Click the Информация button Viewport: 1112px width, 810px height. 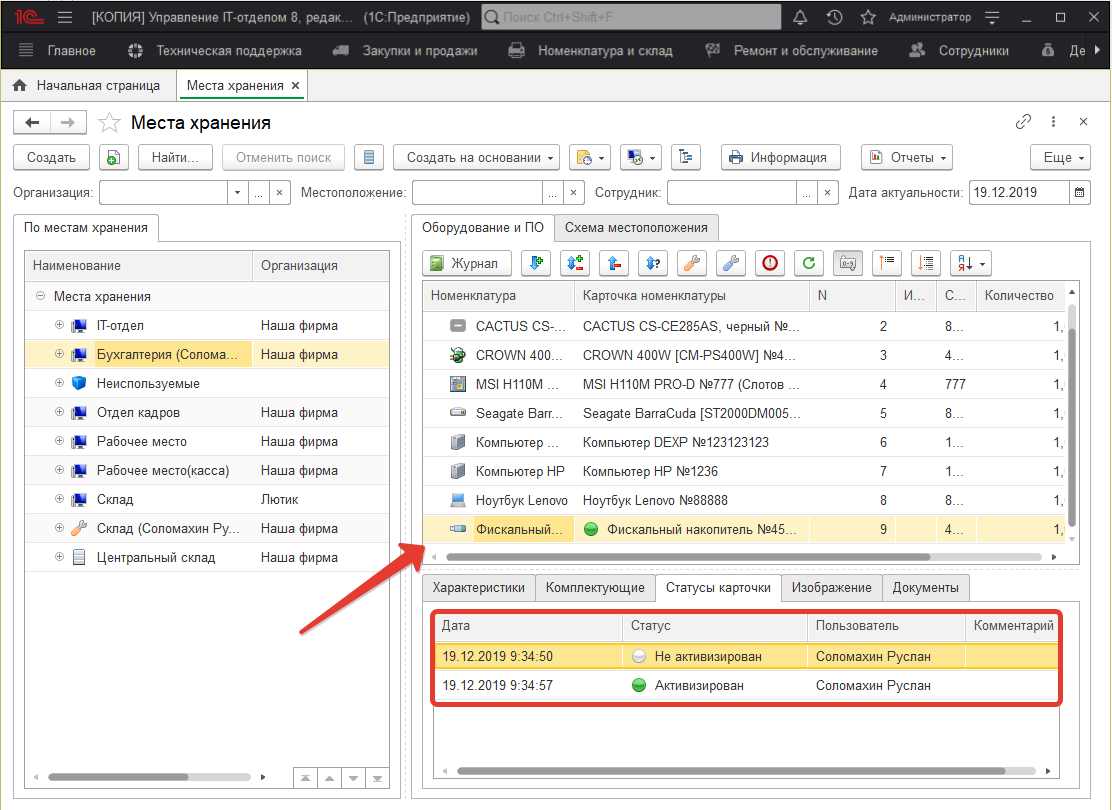779,157
